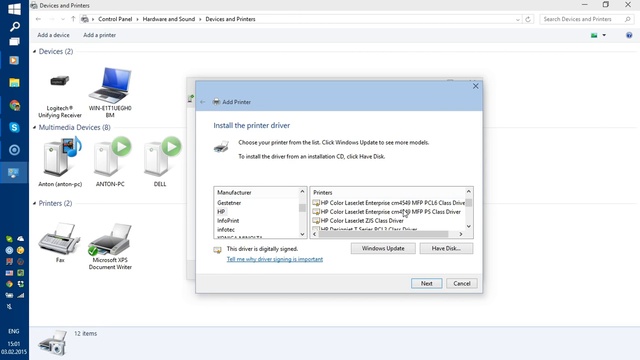640x360 pixels.
Task: Select HP cm4540 MFP PCL6 Class Driver
Action: pyautogui.click(x=389, y=203)
